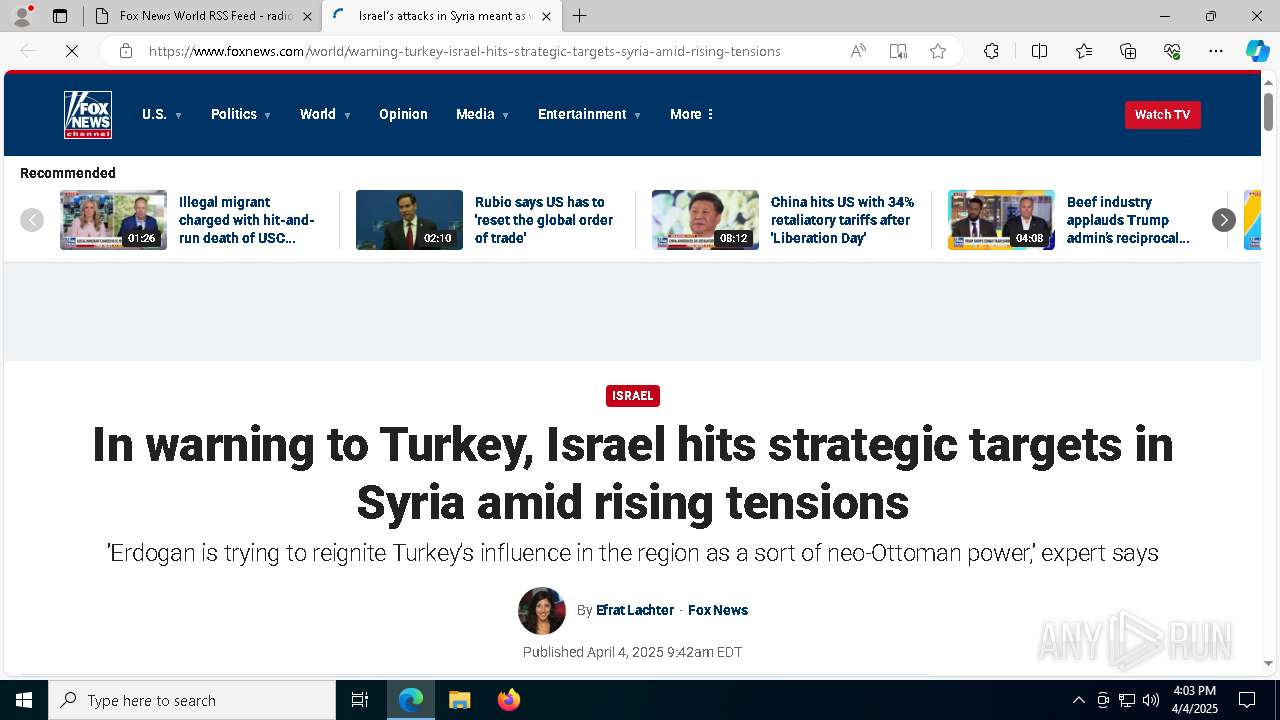This screenshot has width=1280, height=720.
Task: Click the article headline about Turkey warning
Action: [632, 473]
